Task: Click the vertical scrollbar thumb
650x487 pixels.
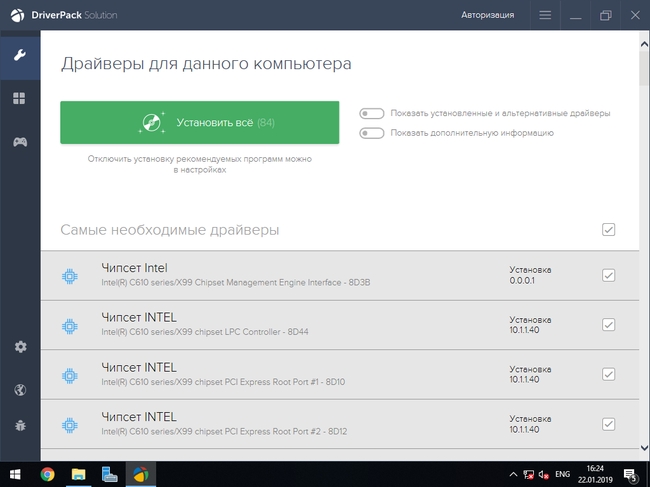Action: (x=644, y=68)
